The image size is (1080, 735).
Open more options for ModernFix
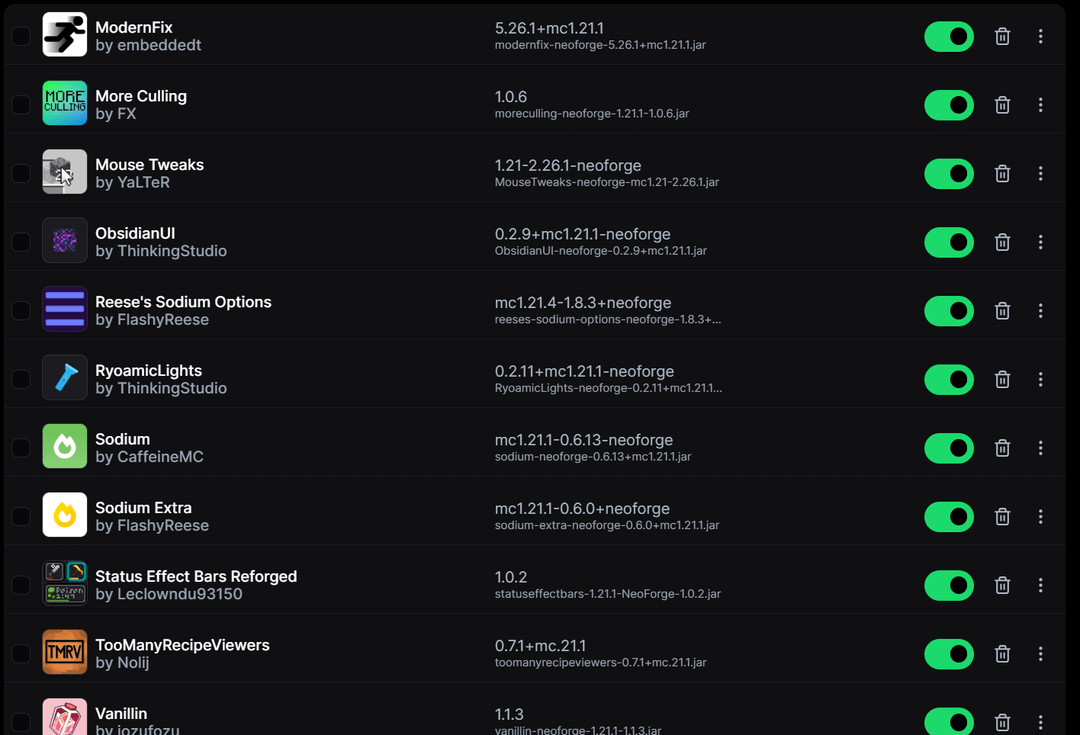(1040, 36)
